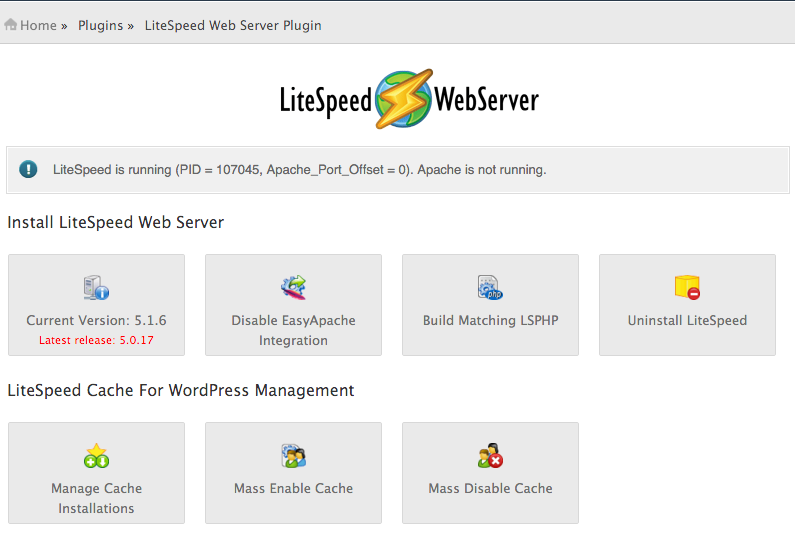Open Manage Cache Installations label

tap(96, 498)
